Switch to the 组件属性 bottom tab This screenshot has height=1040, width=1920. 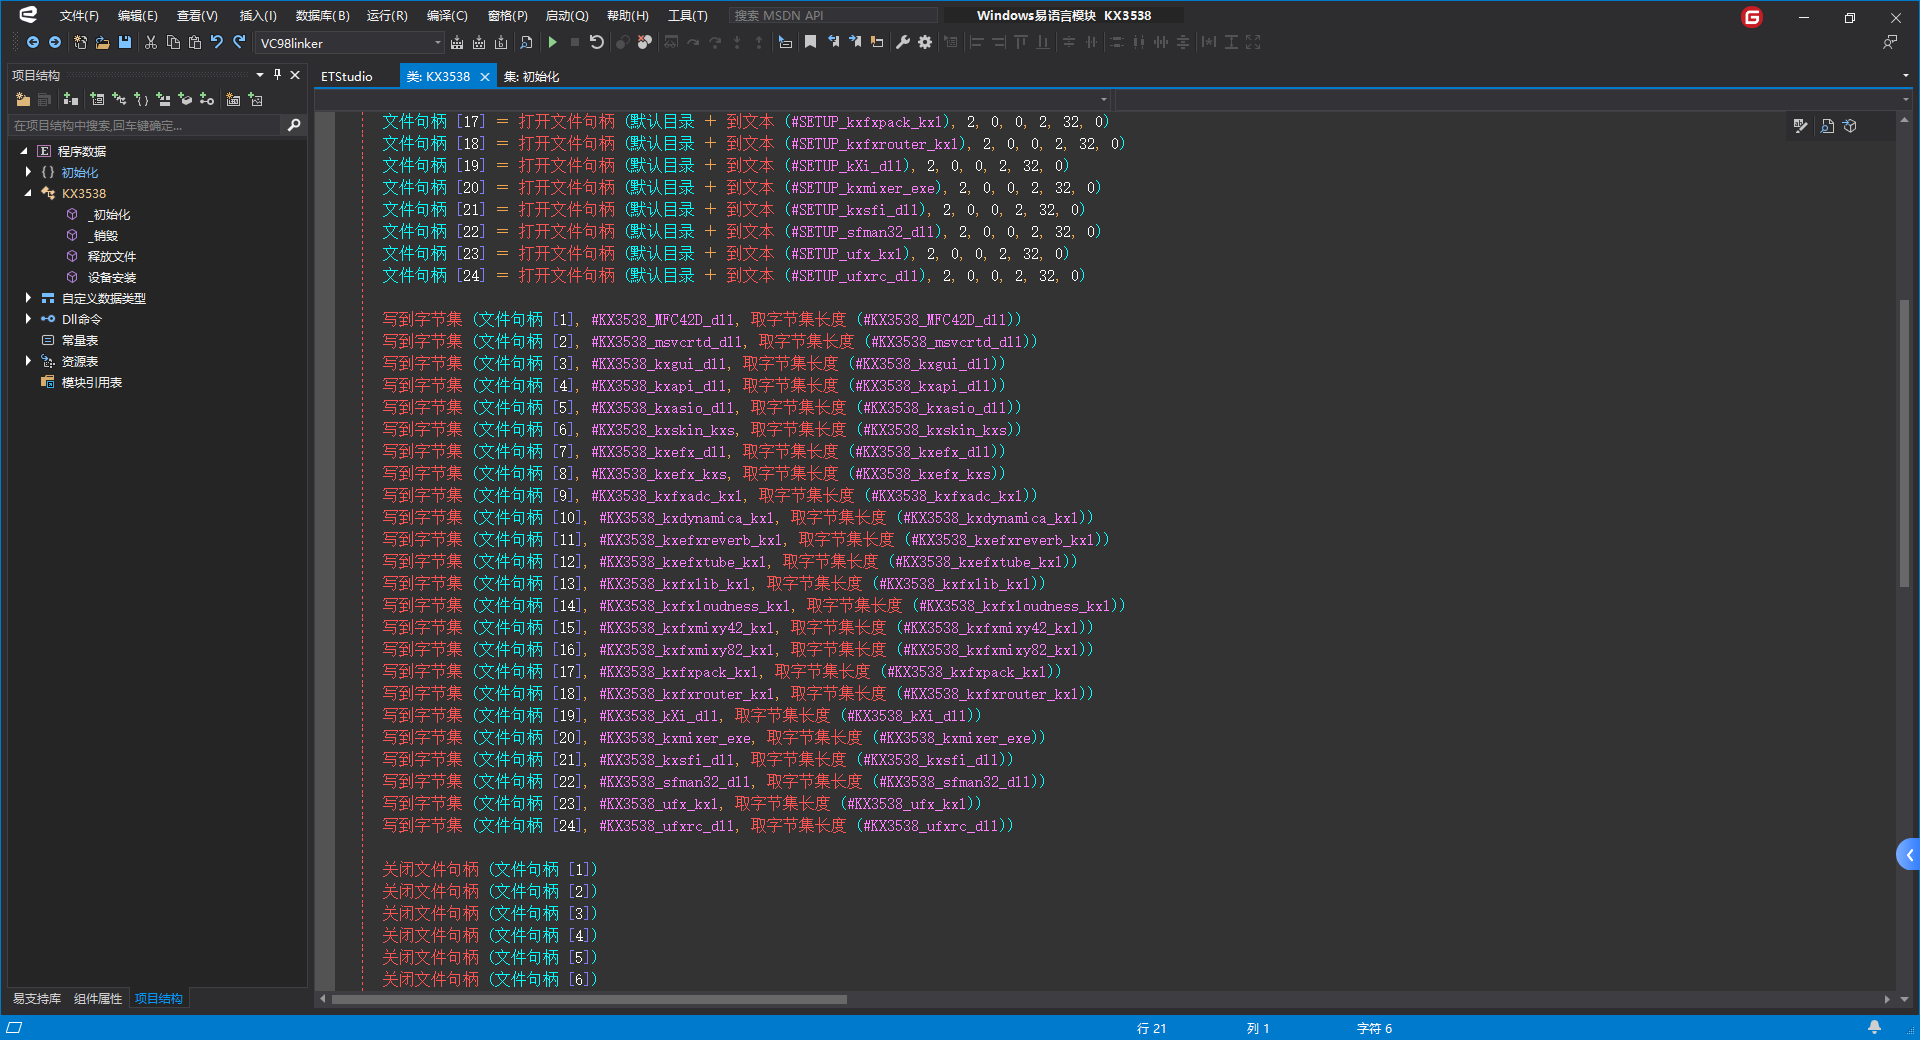tap(98, 999)
